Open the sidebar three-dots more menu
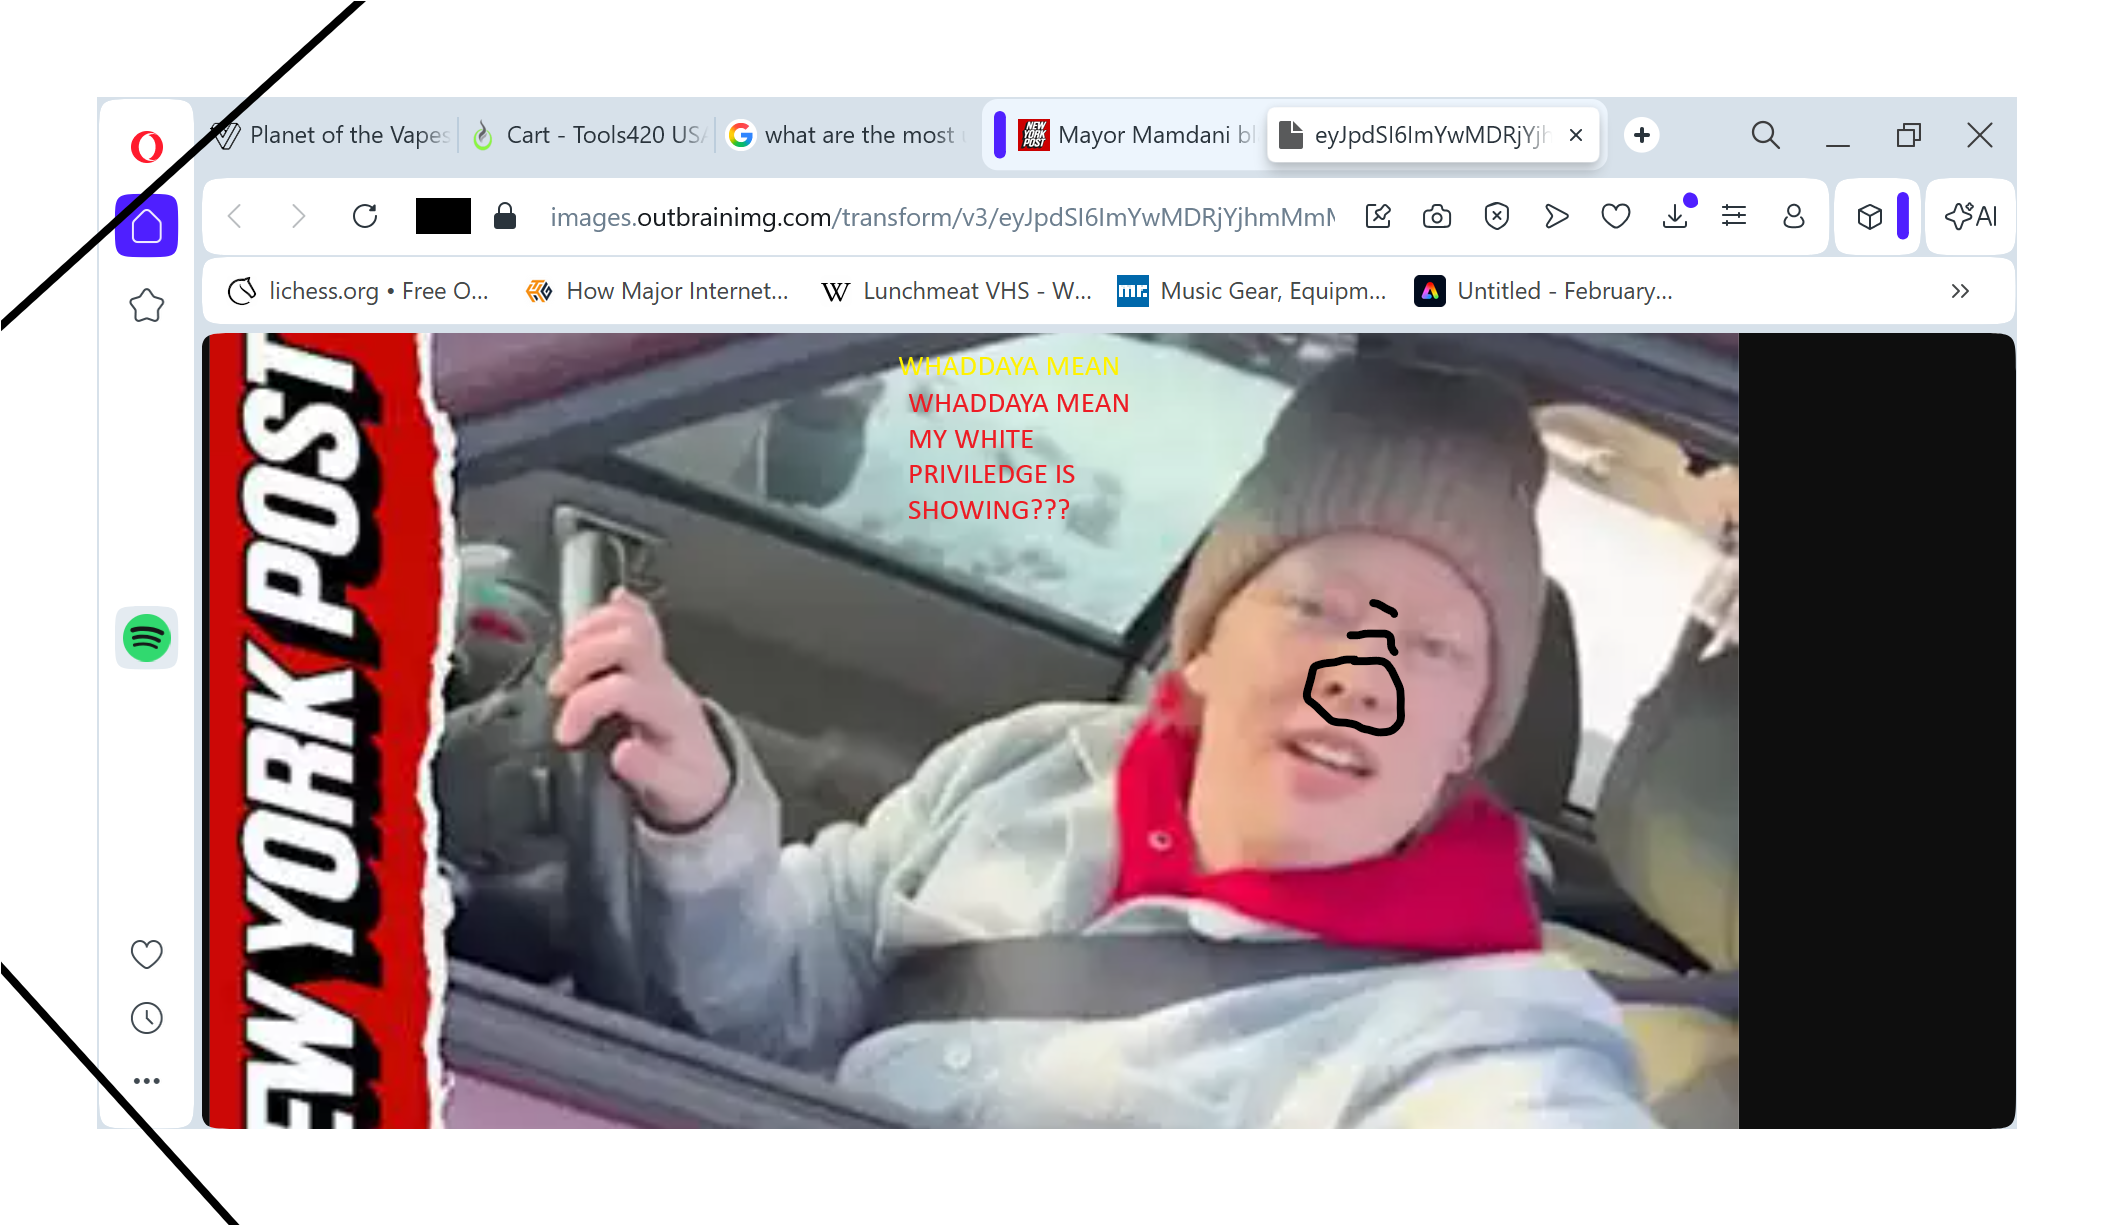 pos(147,1081)
